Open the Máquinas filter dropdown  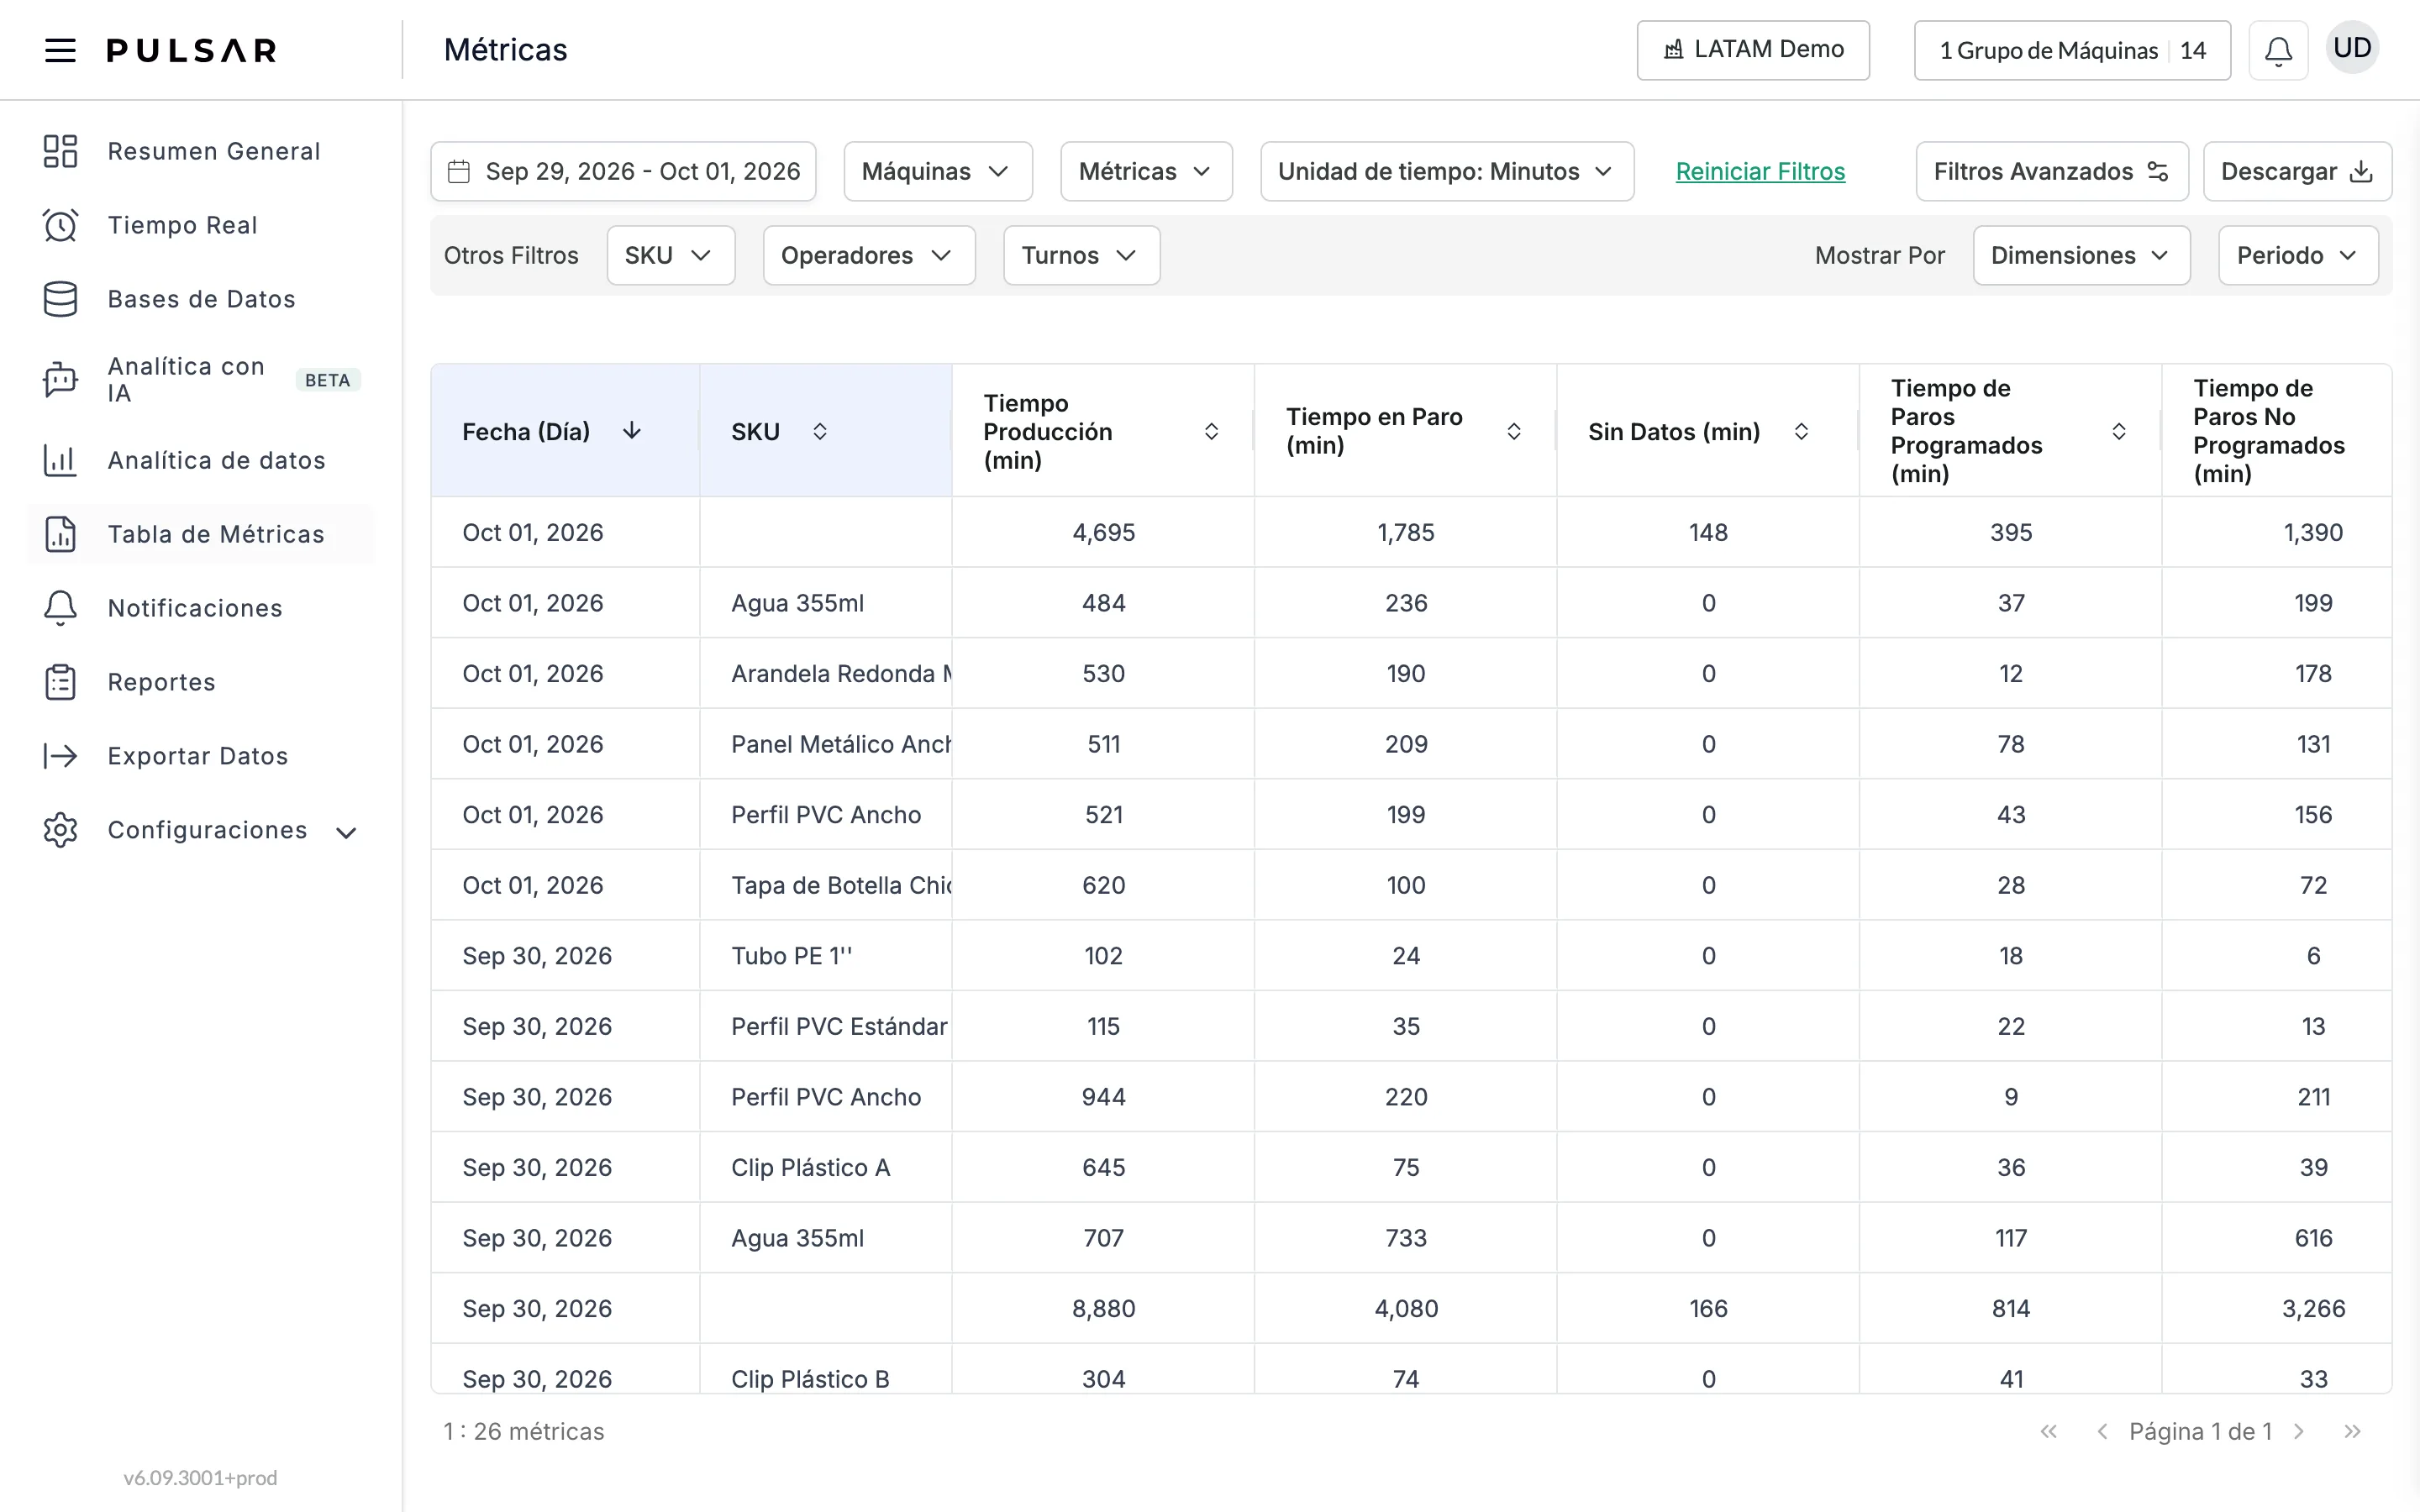click(937, 171)
